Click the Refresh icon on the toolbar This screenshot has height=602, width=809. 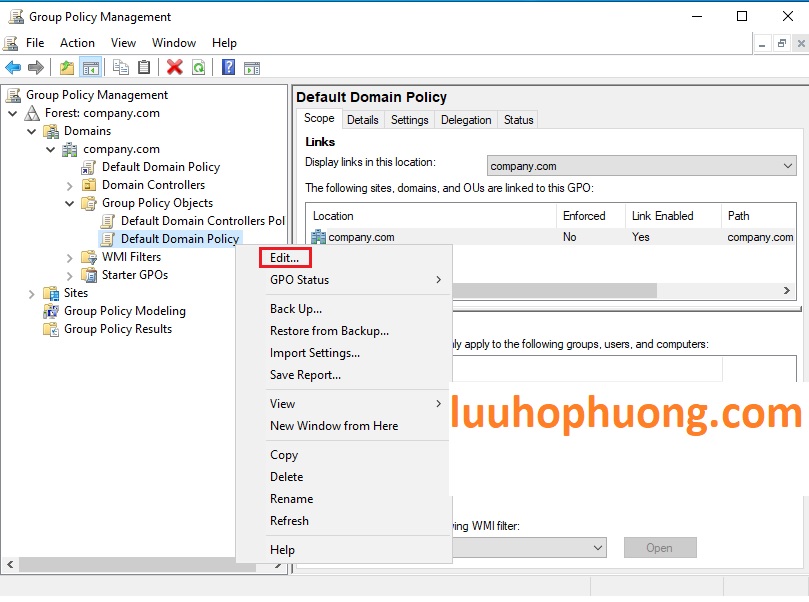(199, 67)
